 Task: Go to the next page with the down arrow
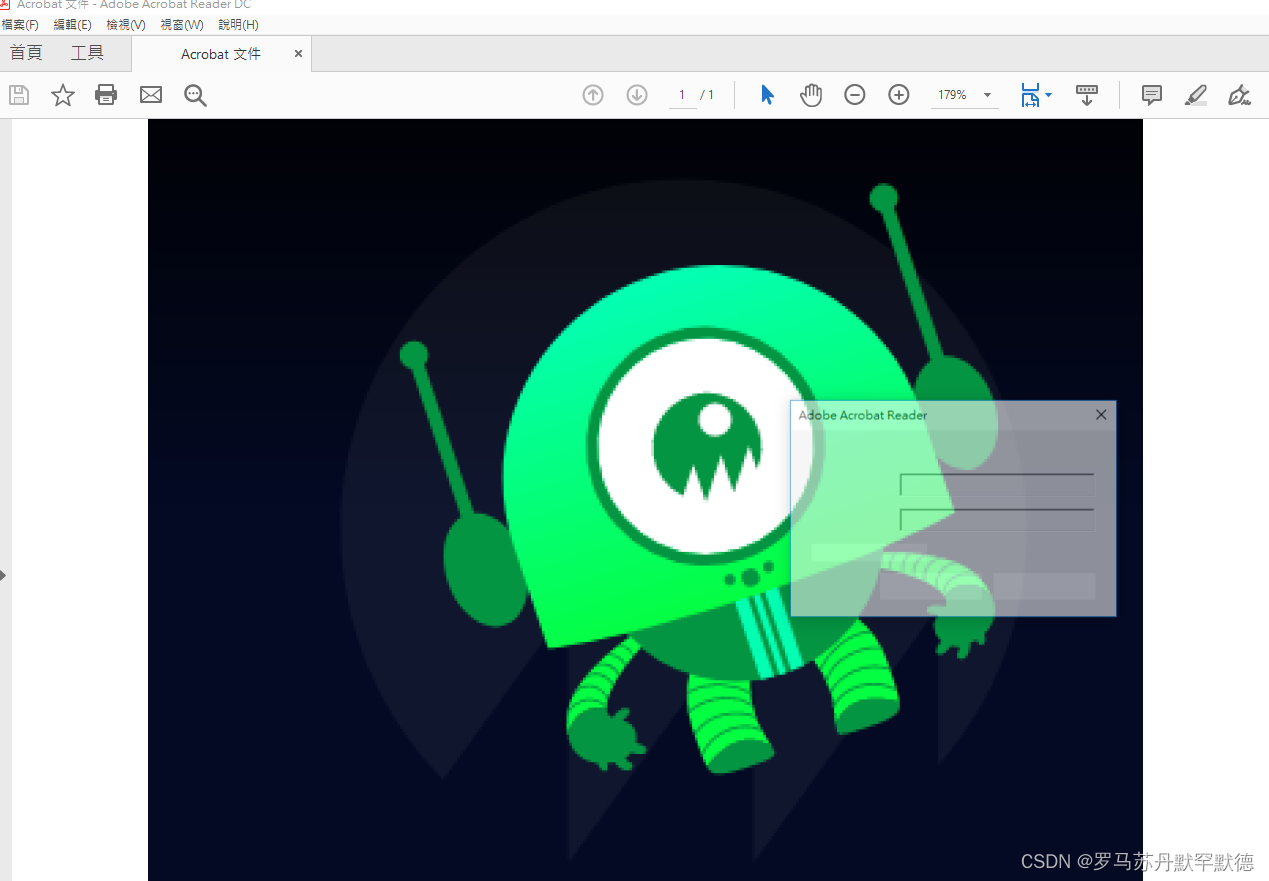[x=637, y=95]
